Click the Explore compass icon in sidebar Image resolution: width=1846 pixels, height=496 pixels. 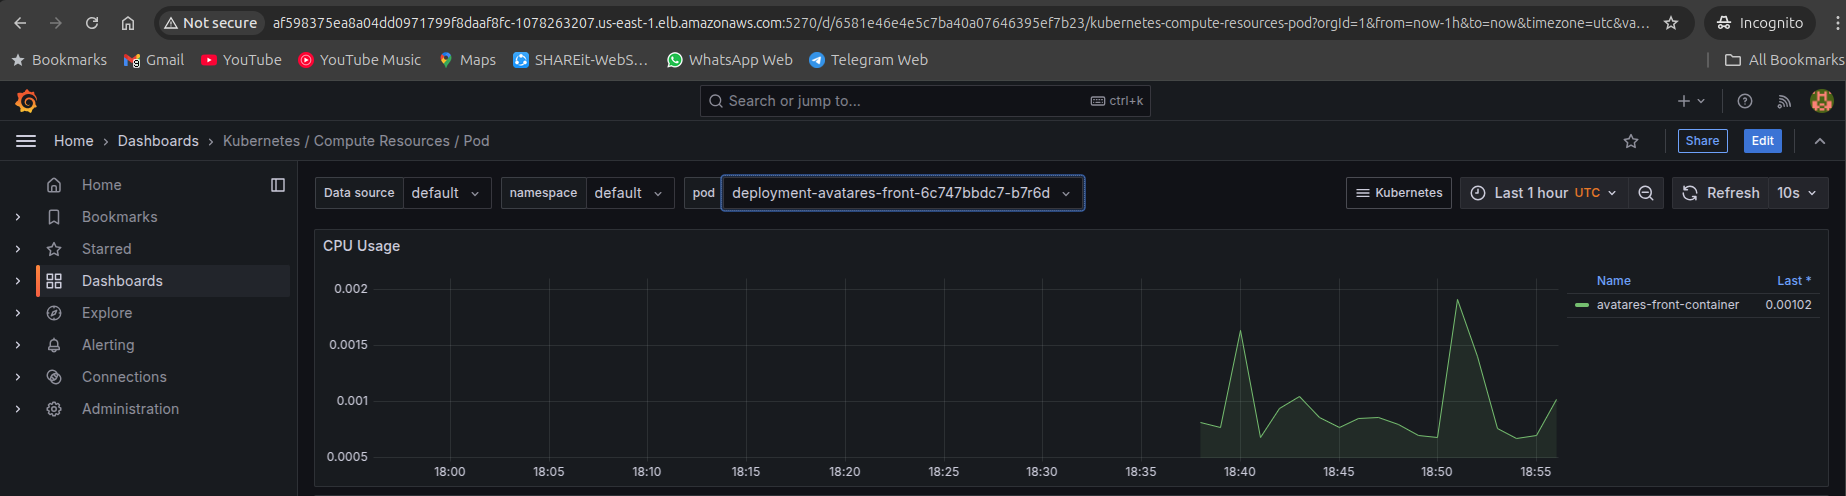54,313
